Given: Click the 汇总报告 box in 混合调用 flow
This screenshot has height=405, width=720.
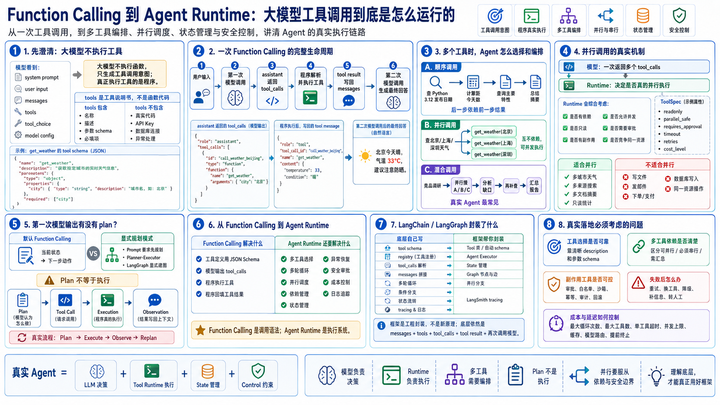Looking at the screenshot, I should coord(534,186).
